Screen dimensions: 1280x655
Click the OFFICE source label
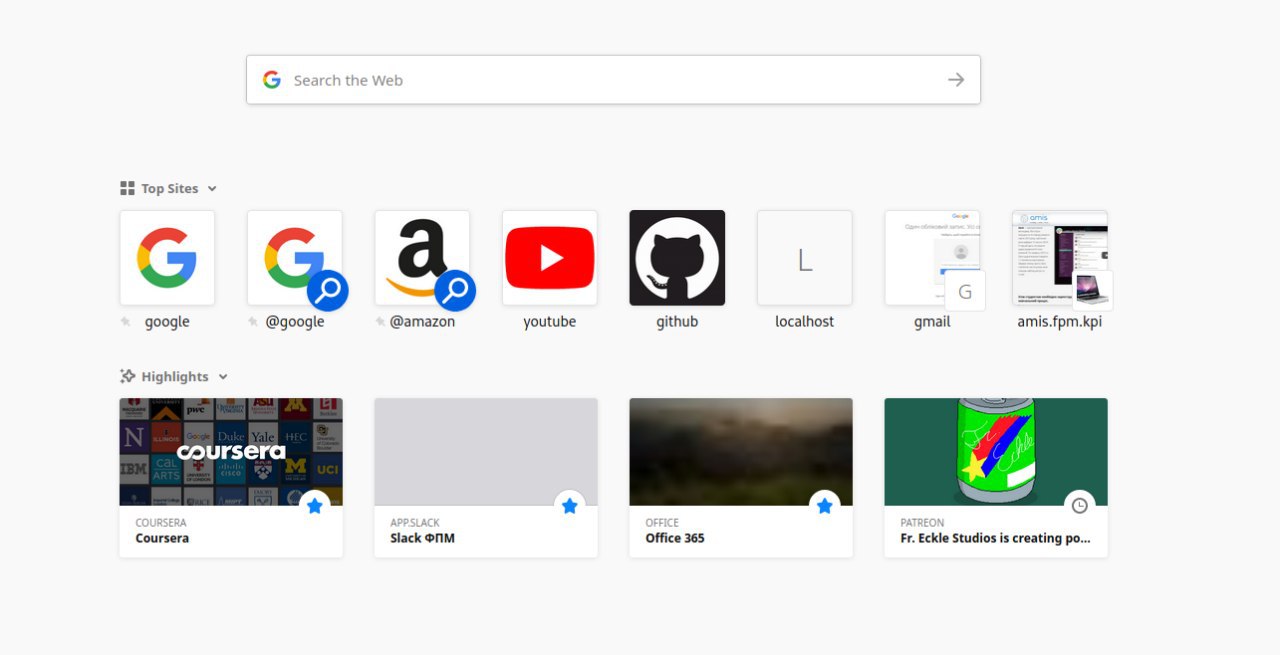coord(662,523)
